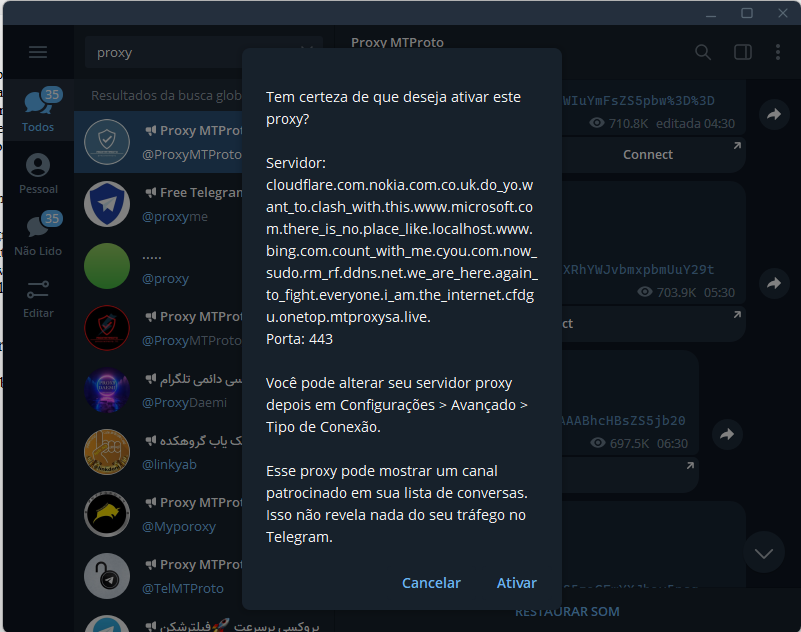
Task: Forward message with 703.9K views
Action: [774, 283]
